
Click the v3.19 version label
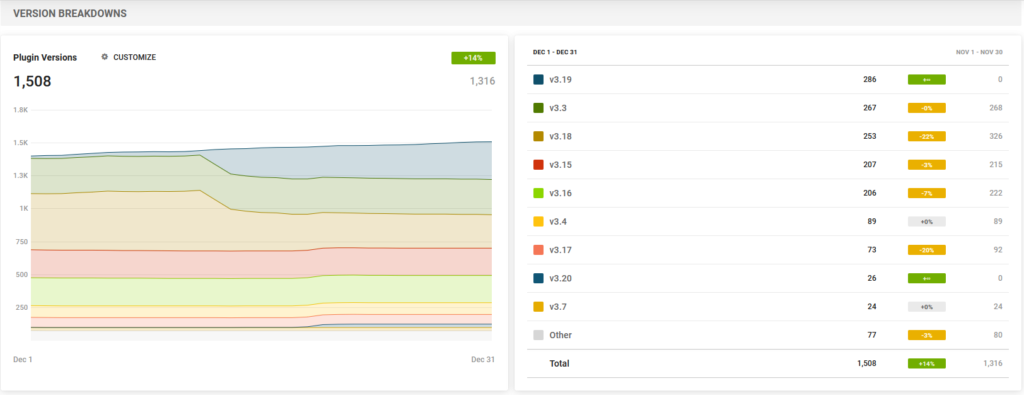560,80
